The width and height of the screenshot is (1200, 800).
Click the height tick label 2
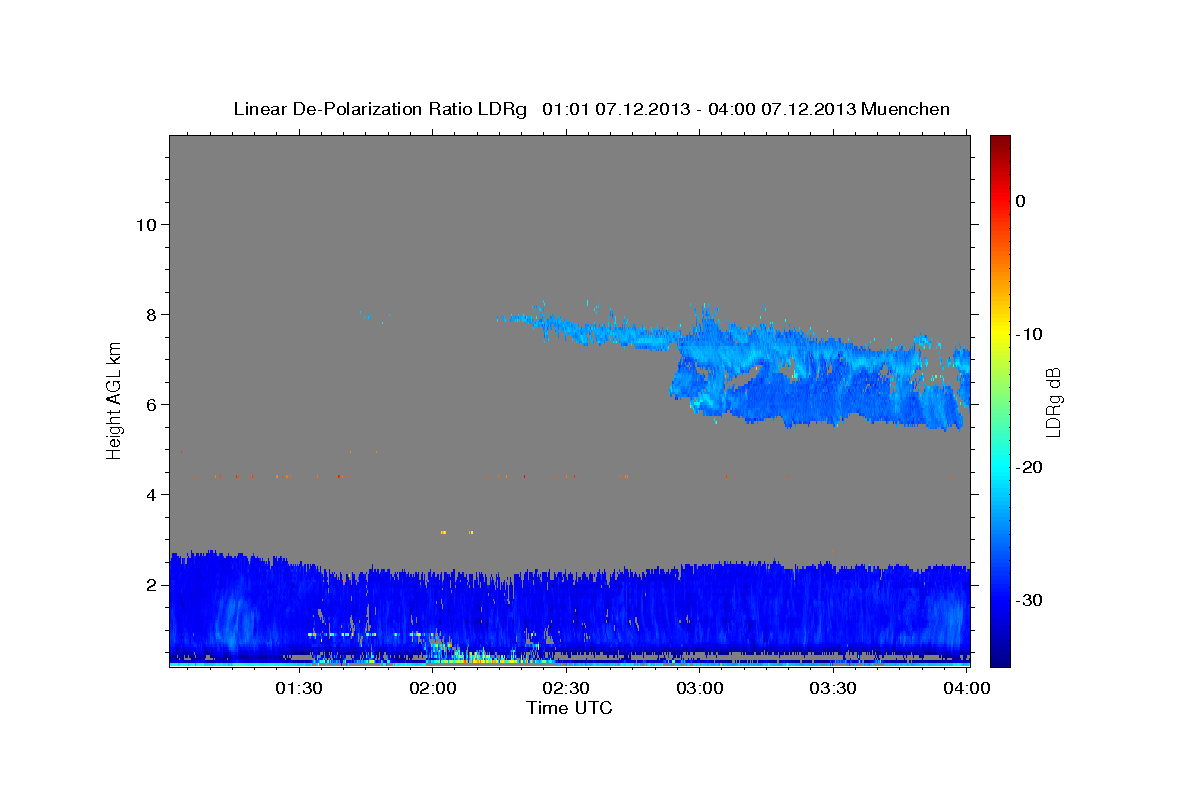coord(152,584)
